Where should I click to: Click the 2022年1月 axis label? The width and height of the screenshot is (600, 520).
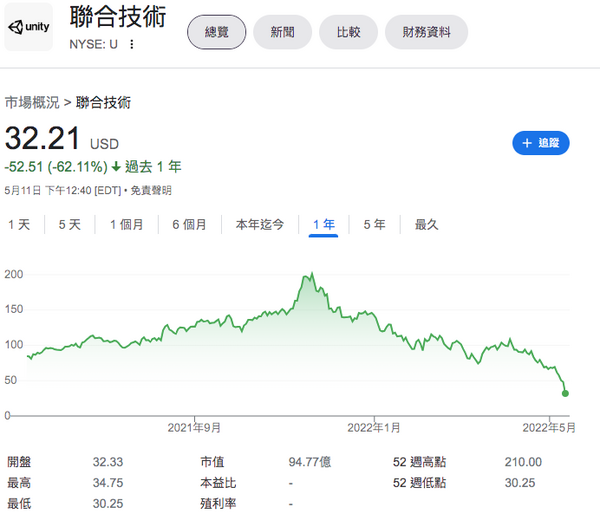tap(374, 427)
